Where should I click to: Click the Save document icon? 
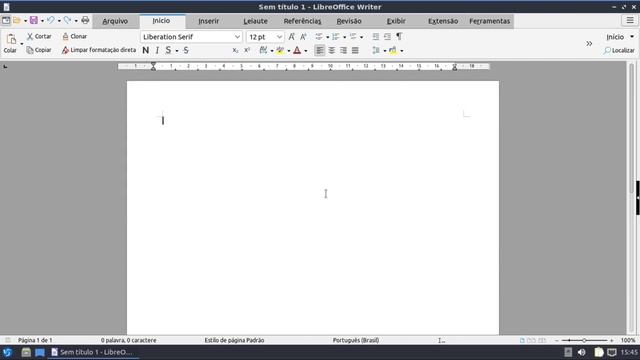pyautogui.click(x=33, y=20)
